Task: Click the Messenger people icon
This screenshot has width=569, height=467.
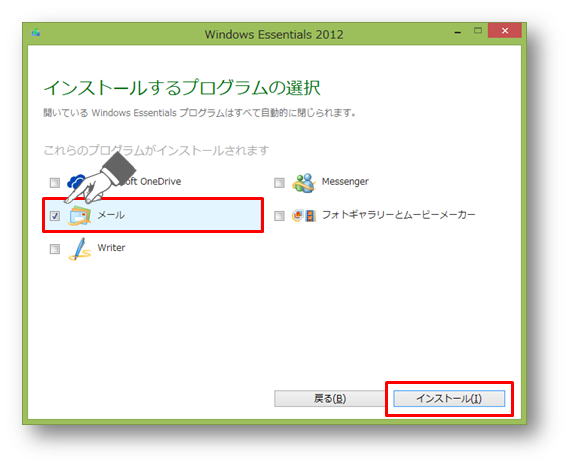Action: [x=304, y=183]
